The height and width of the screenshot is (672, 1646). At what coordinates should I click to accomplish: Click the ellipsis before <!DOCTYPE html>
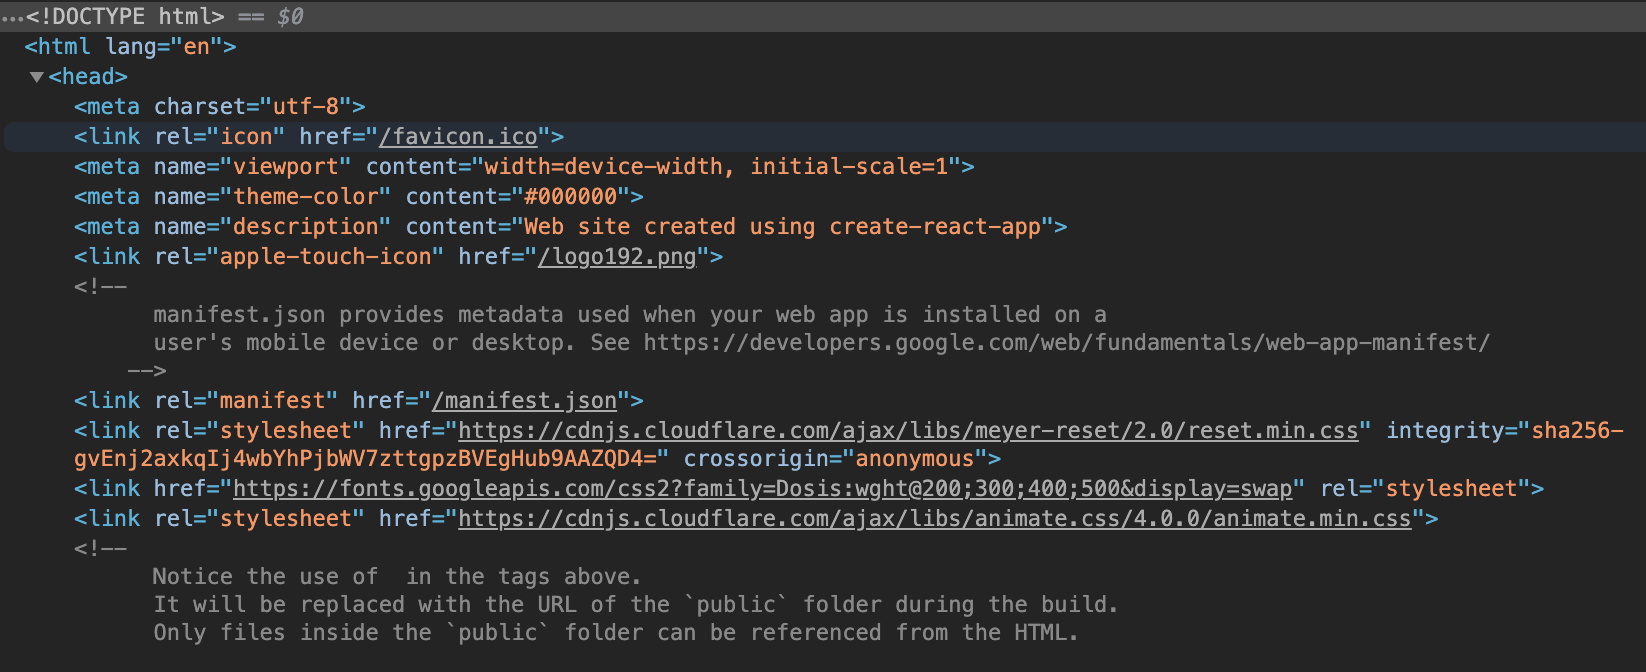(12, 17)
